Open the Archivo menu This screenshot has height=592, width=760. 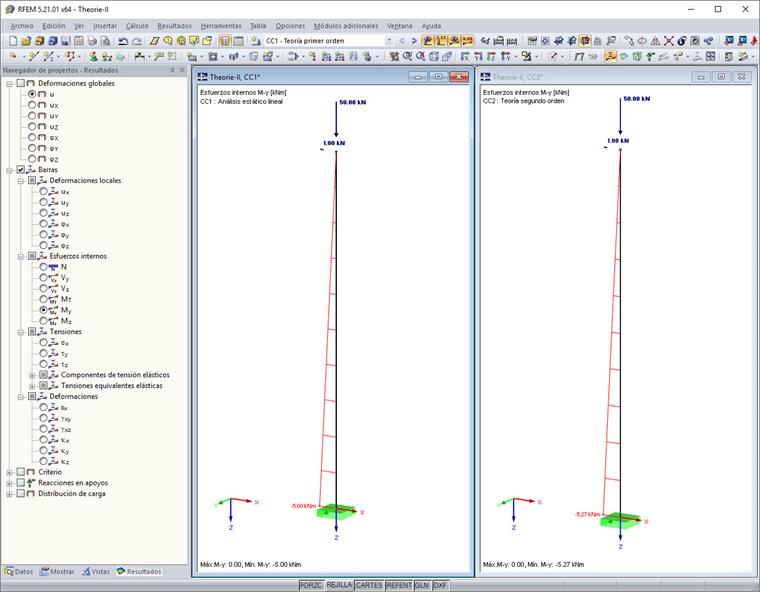22,26
